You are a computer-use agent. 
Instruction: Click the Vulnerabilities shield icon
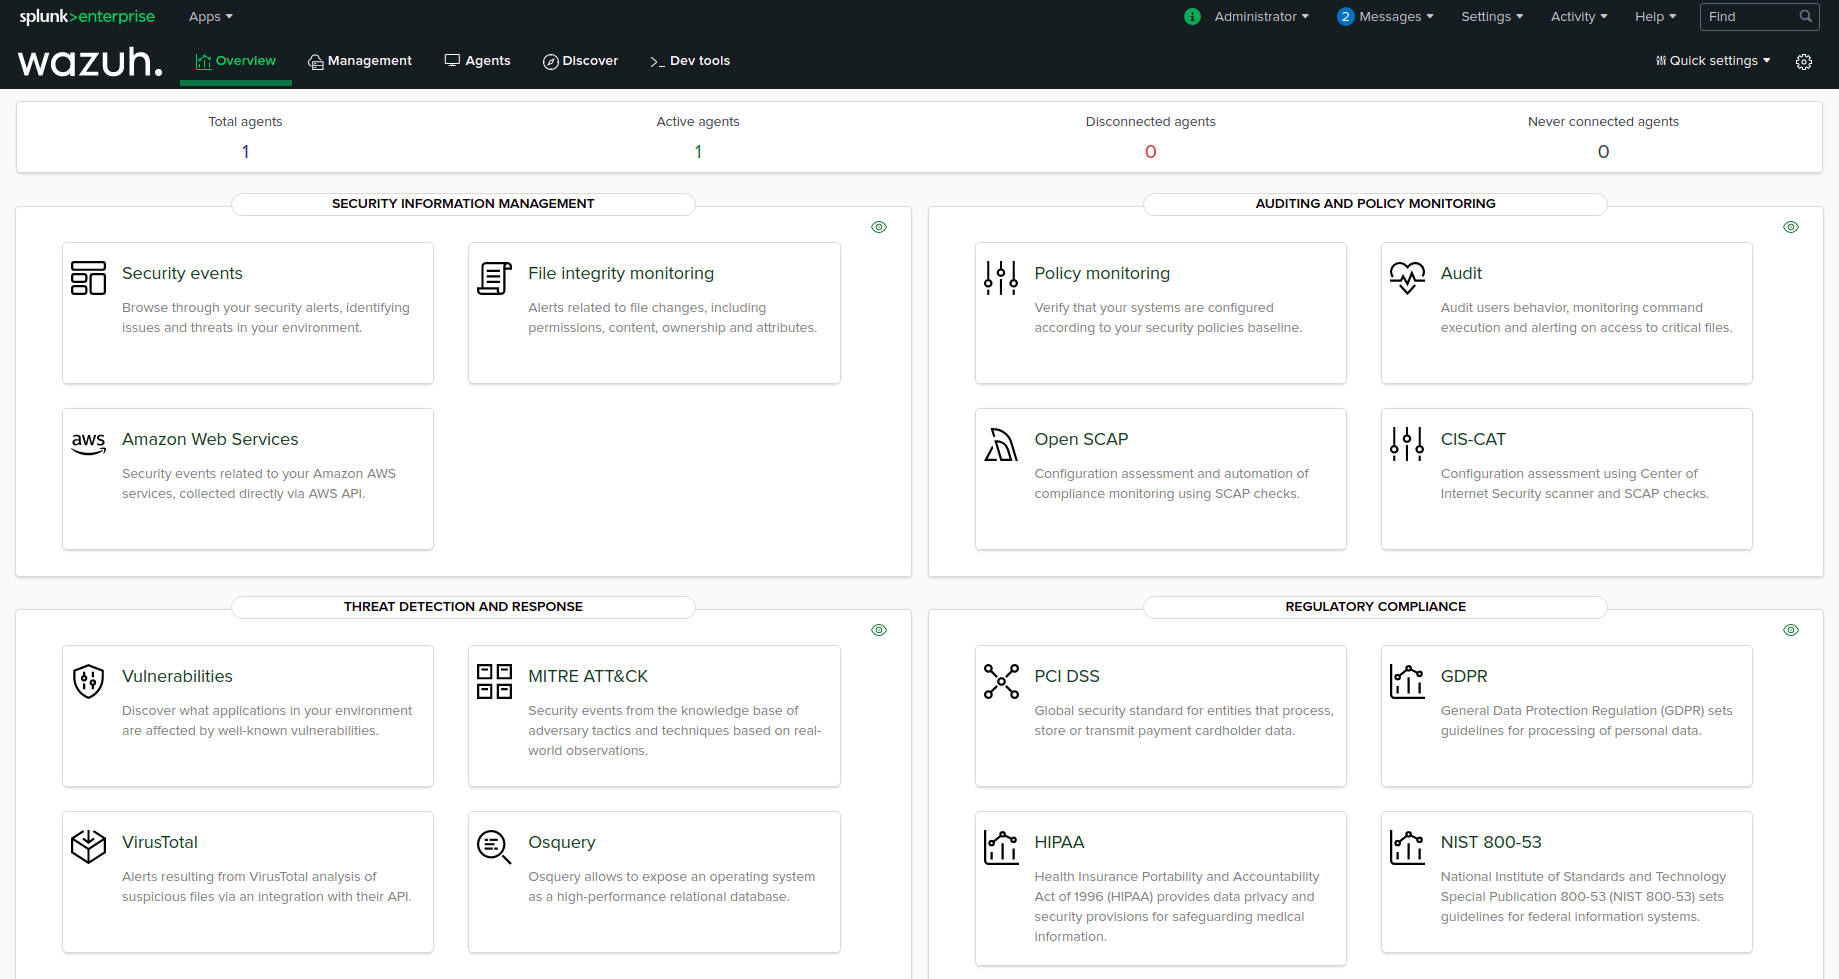88,681
